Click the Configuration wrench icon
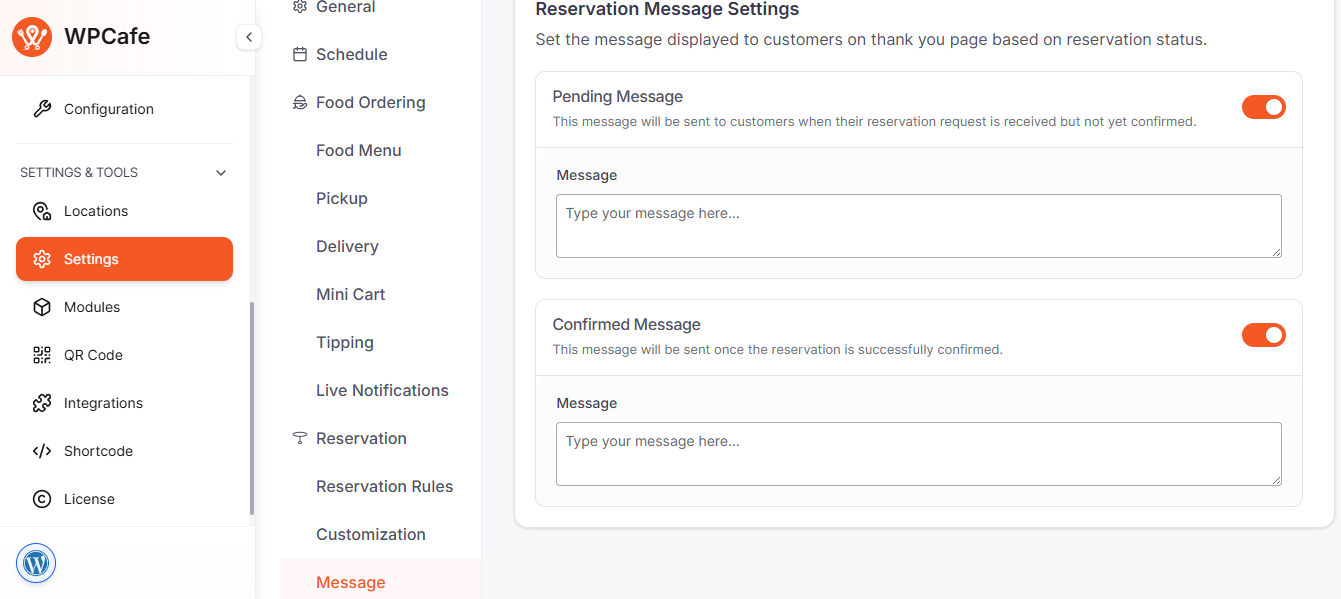This screenshot has width=1341, height=599. tap(42, 109)
